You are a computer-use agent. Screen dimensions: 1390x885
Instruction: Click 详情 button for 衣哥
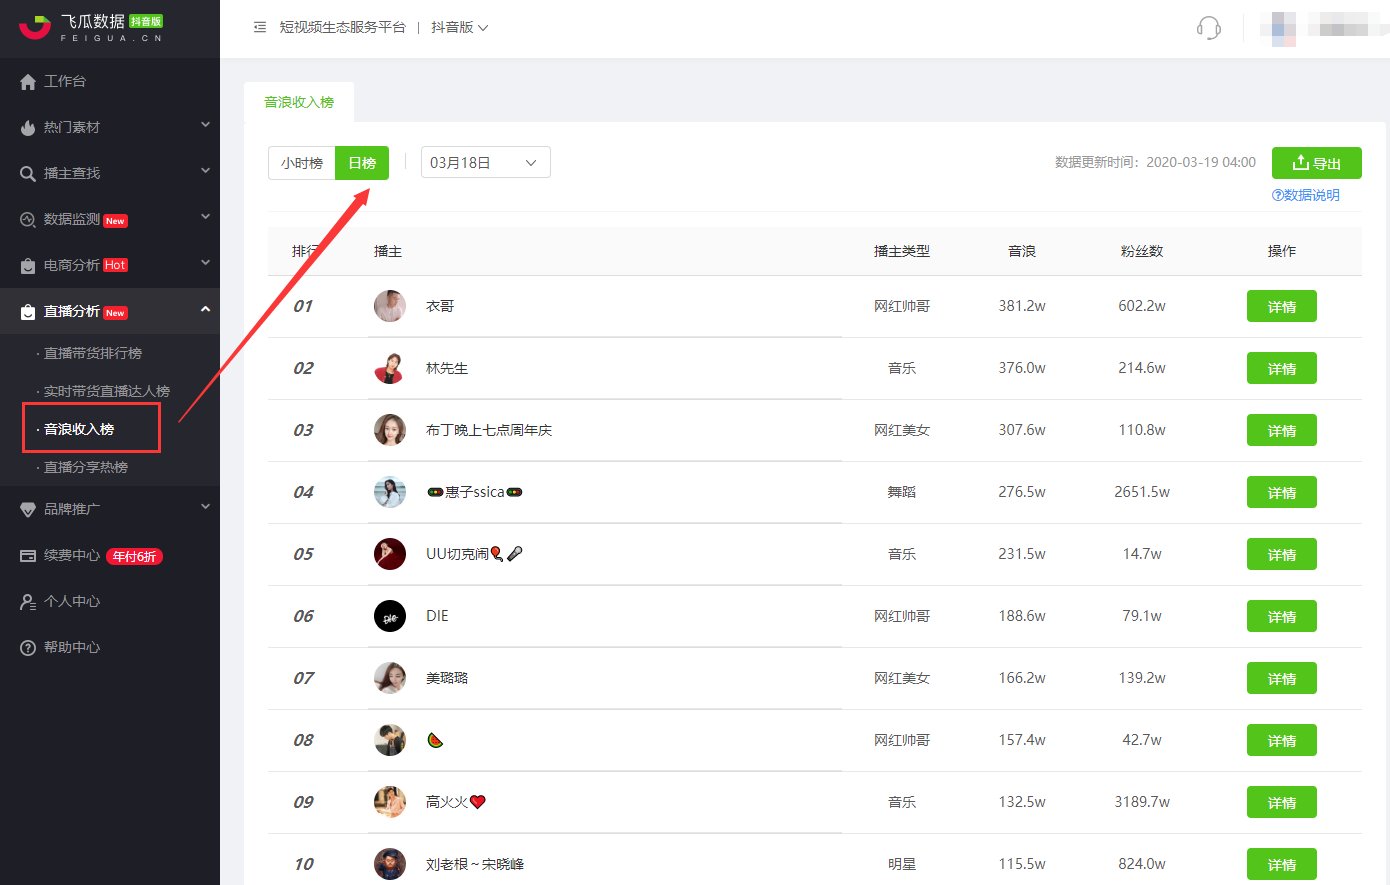tap(1281, 307)
